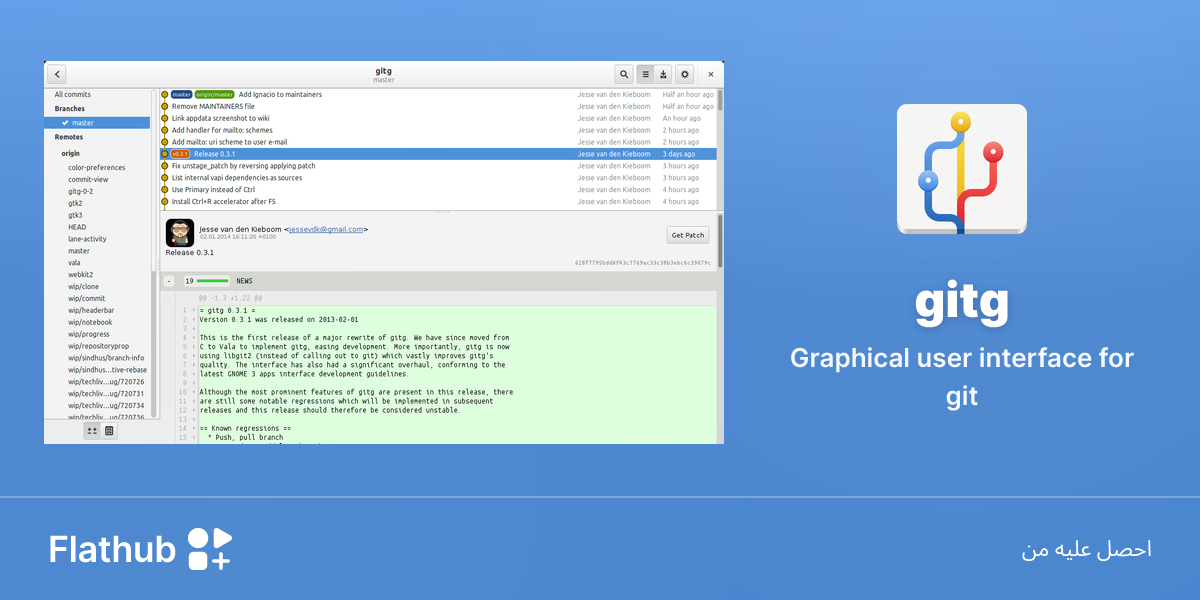Select the wip/headerbar remote branch
Image resolution: width=1200 pixels, height=600 pixels.
point(91,311)
